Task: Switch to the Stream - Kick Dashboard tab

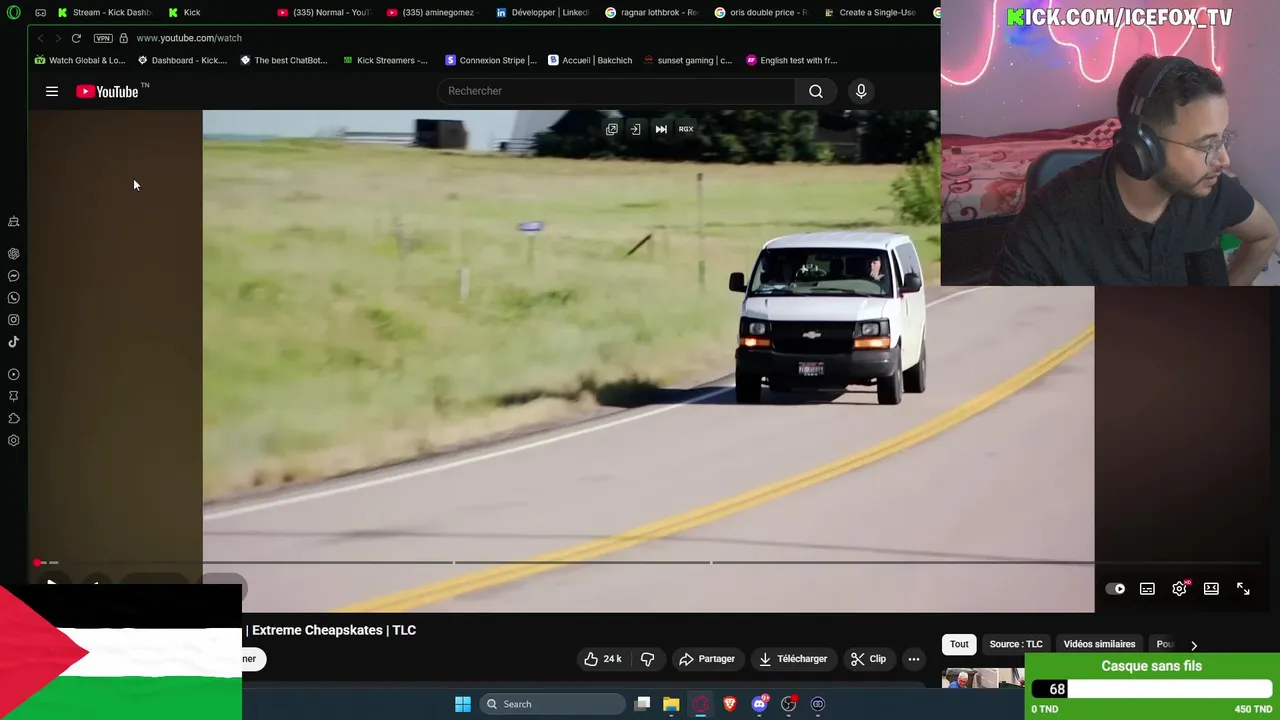Action: point(103,12)
